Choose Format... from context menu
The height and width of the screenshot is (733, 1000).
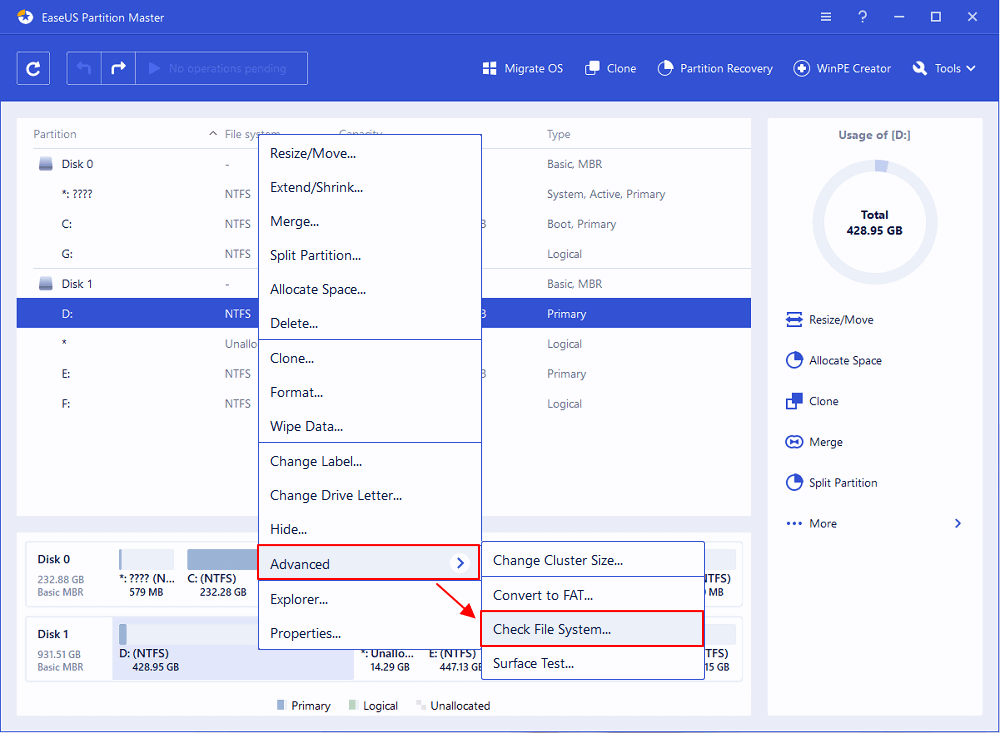tap(369, 392)
